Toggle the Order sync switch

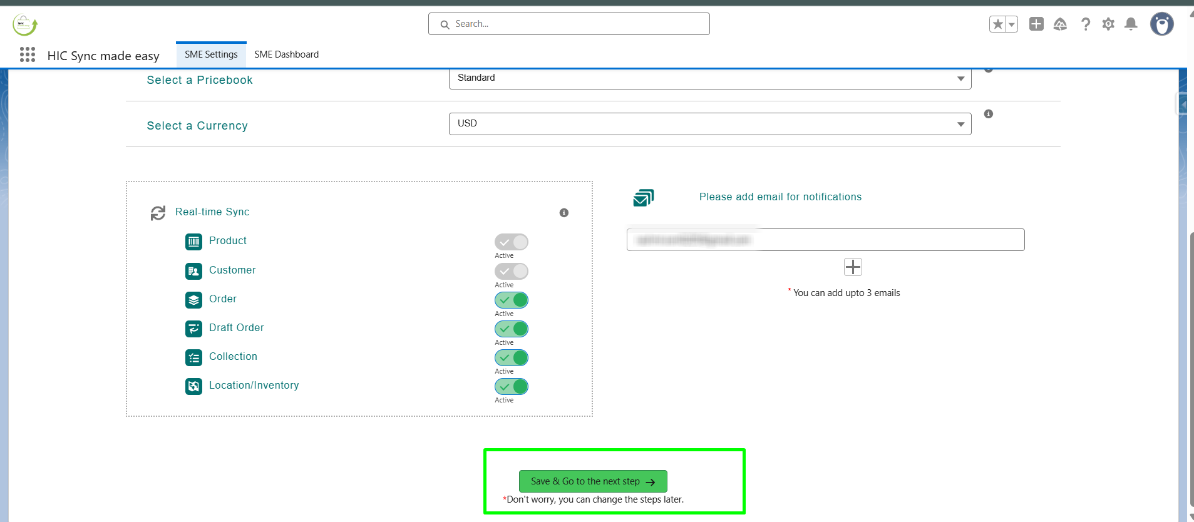pyautogui.click(x=511, y=300)
